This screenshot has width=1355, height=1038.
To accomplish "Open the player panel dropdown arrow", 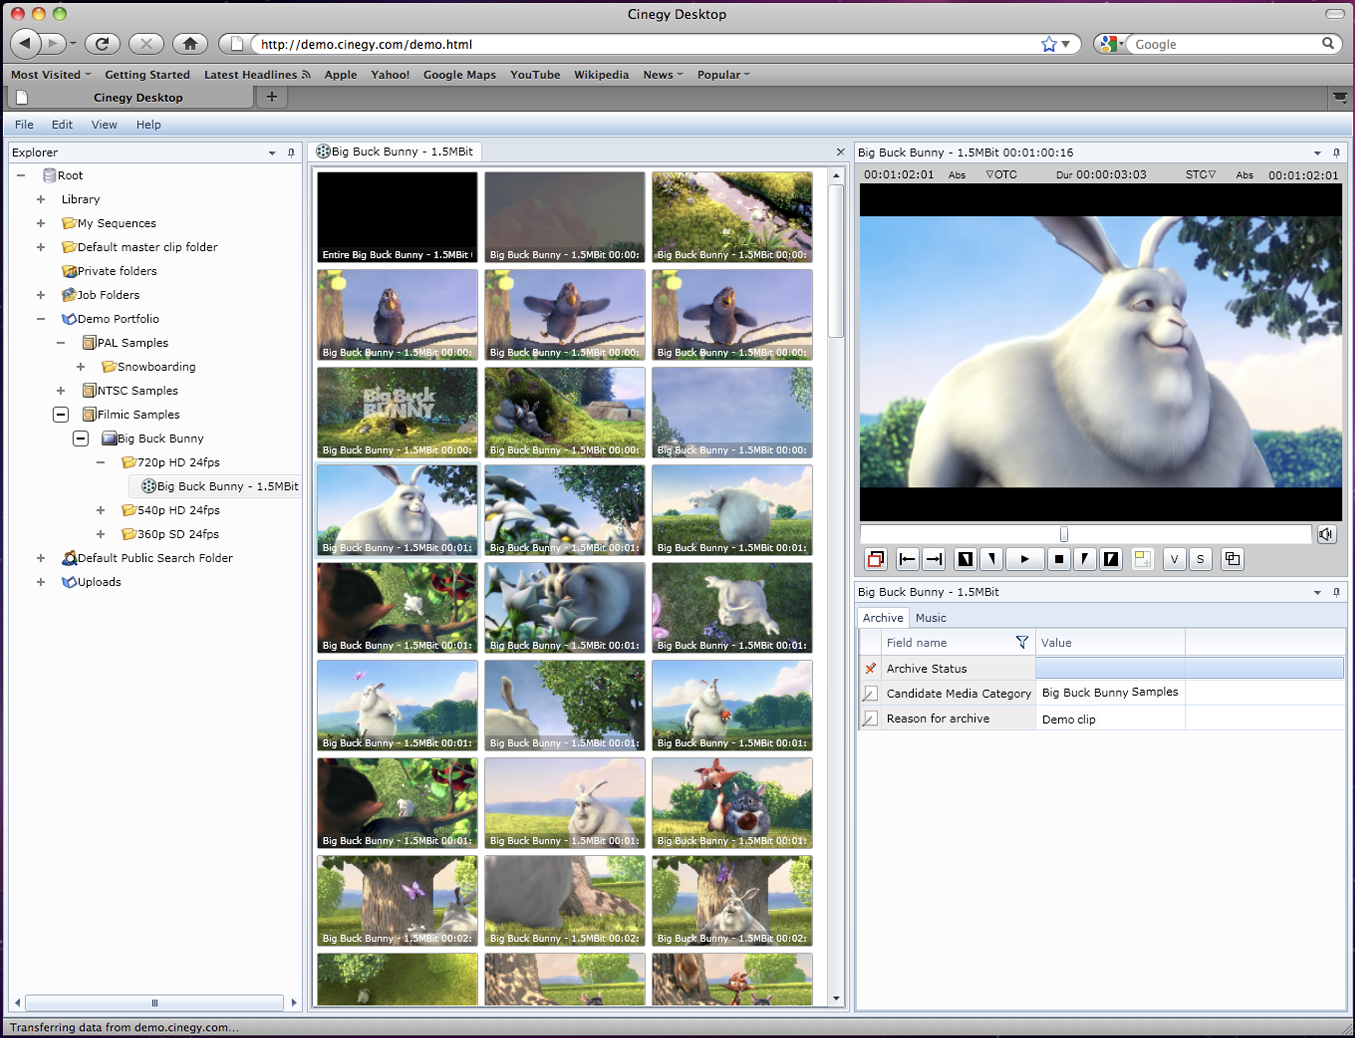I will click(1317, 153).
